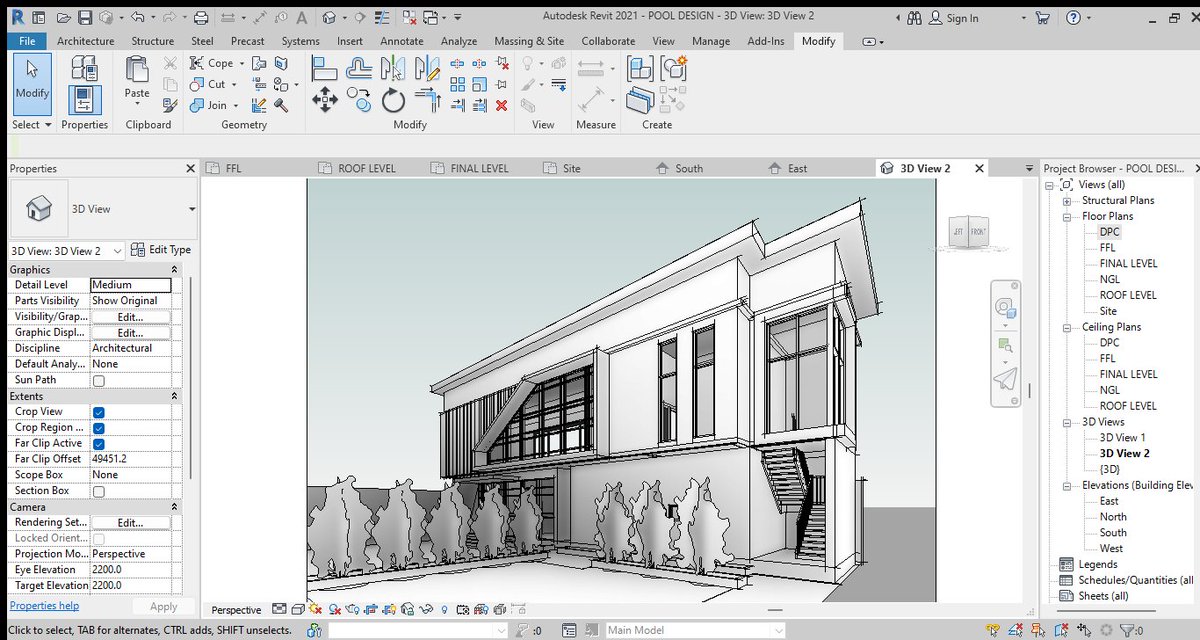The image size is (1200, 640).
Task: Switch to the ROOF LEVEL view tab
Action: coord(367,168)
